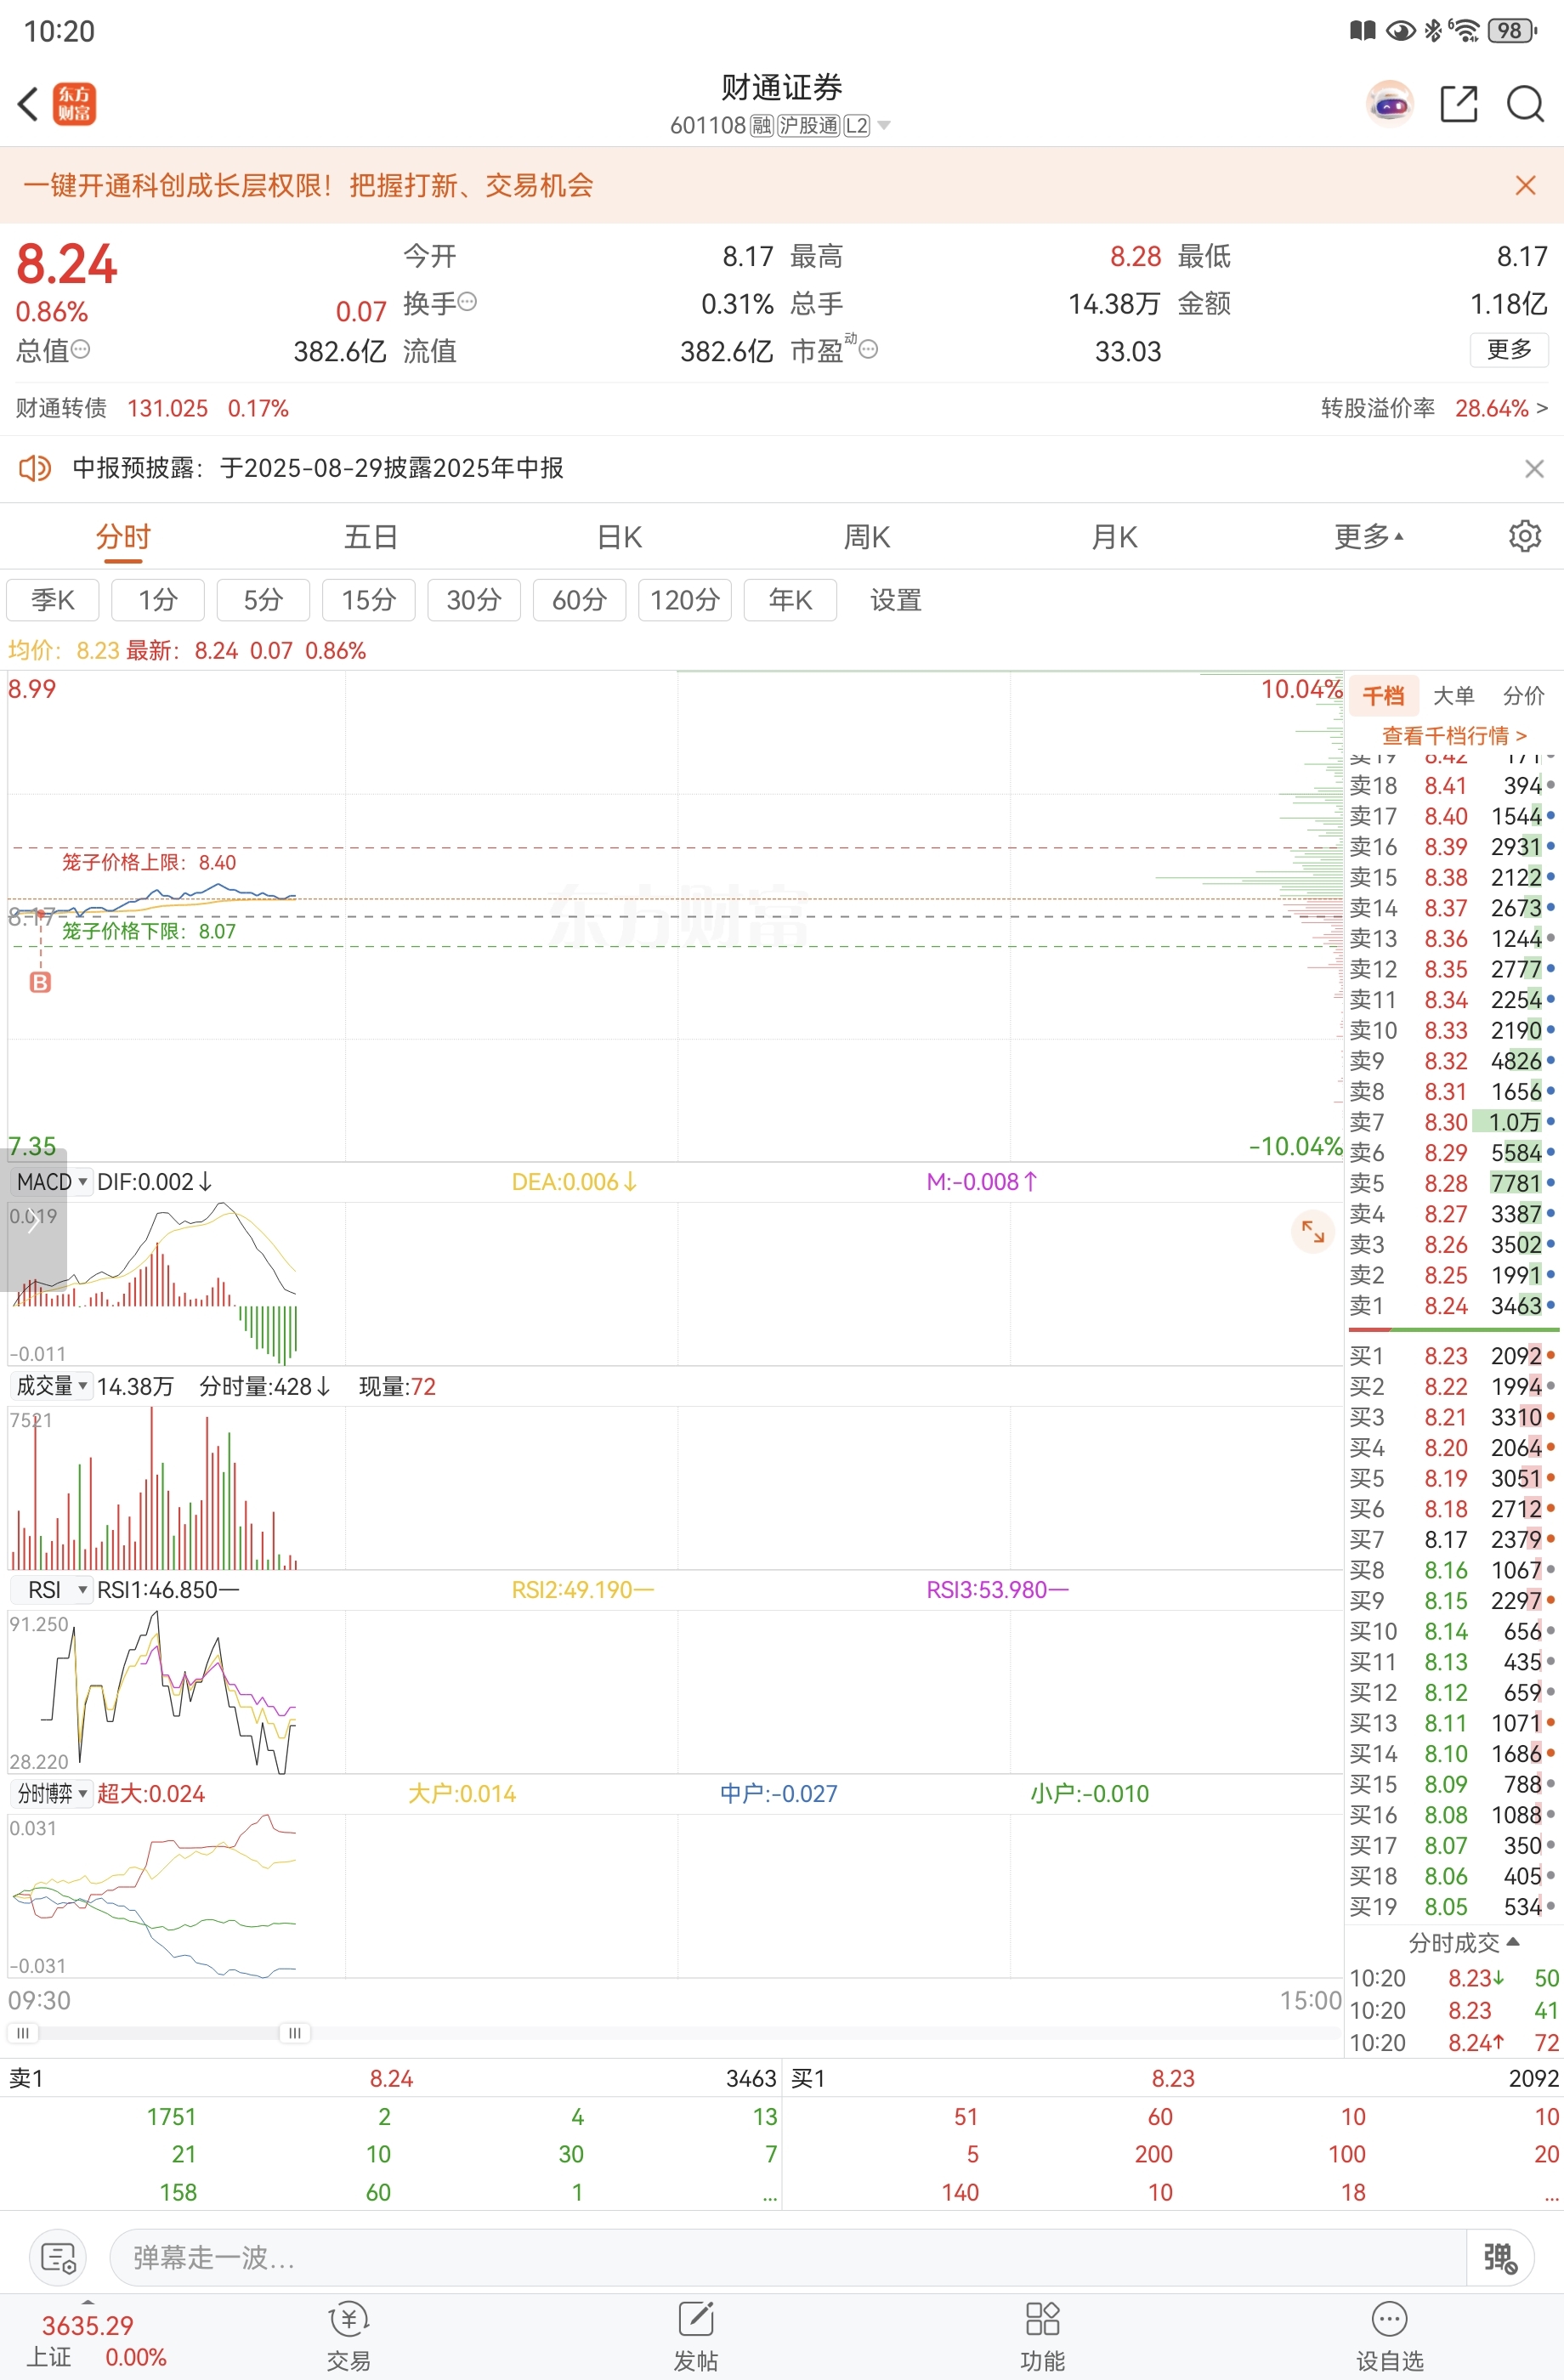Open the 更多 chart period dropdown
This screenshot has width=1564, height=2380.
pyautogui.click(x=1368, y=537)
